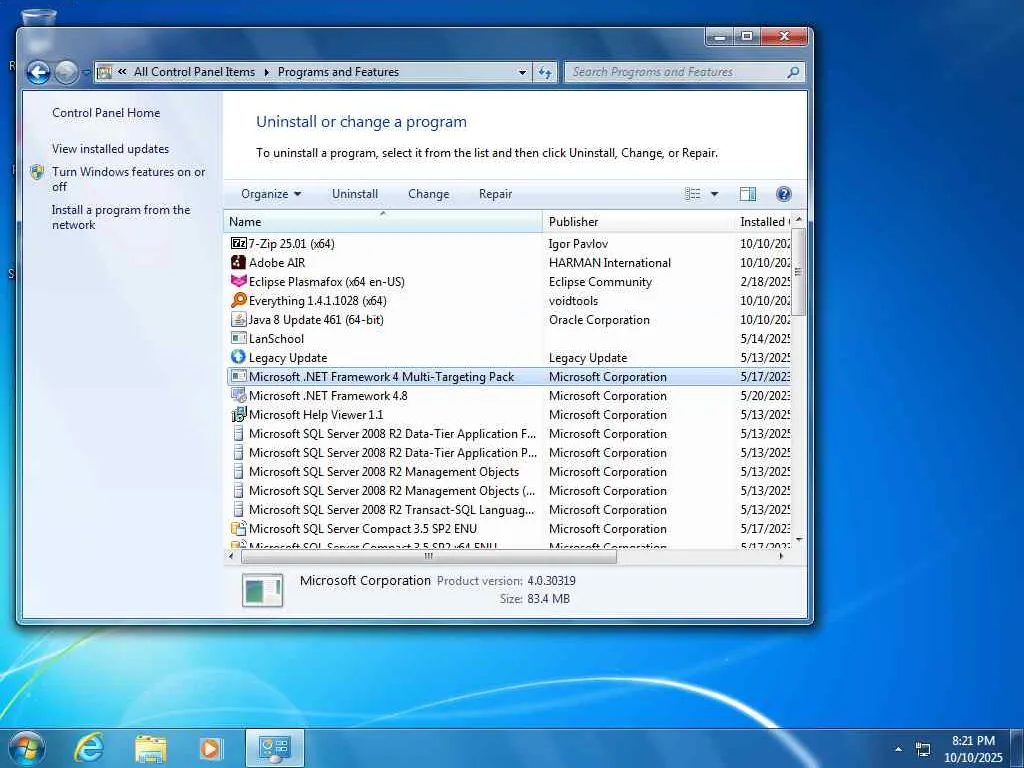
Task: Sort by the Installed On column header
Action: click(762, 221)
